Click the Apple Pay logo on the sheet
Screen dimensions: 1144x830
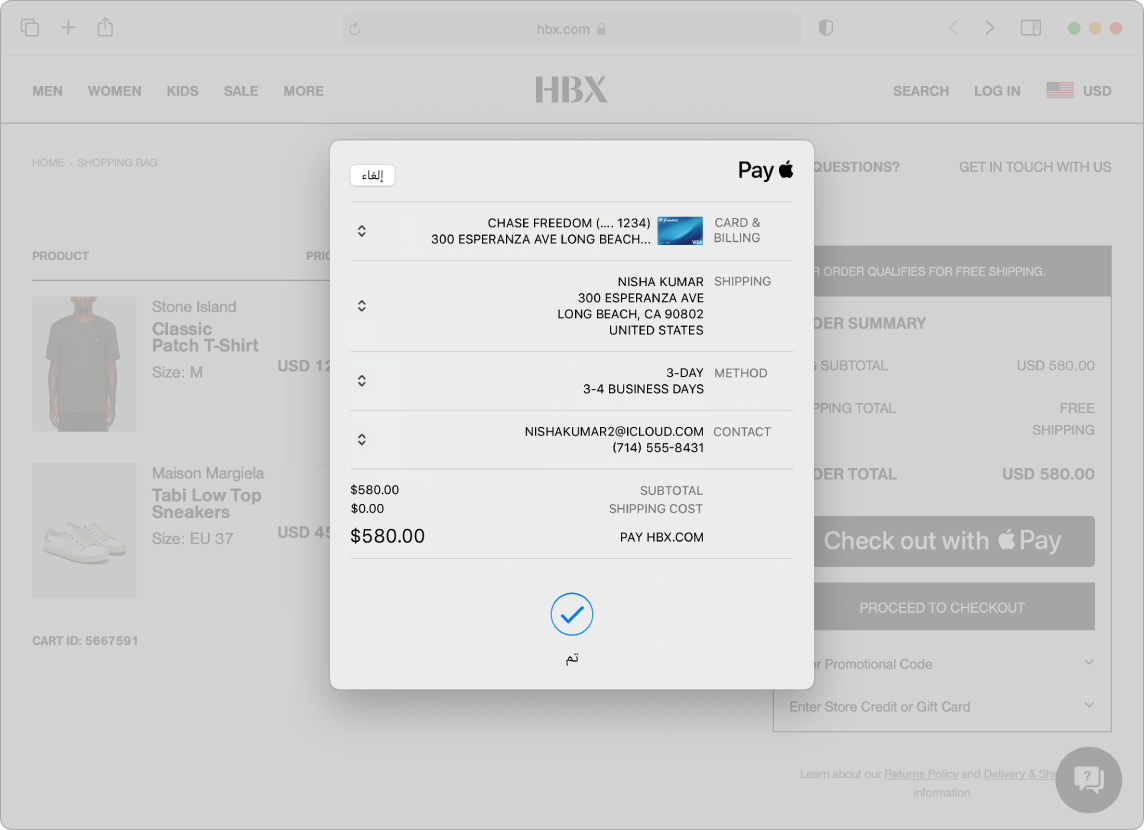point(765,170)
